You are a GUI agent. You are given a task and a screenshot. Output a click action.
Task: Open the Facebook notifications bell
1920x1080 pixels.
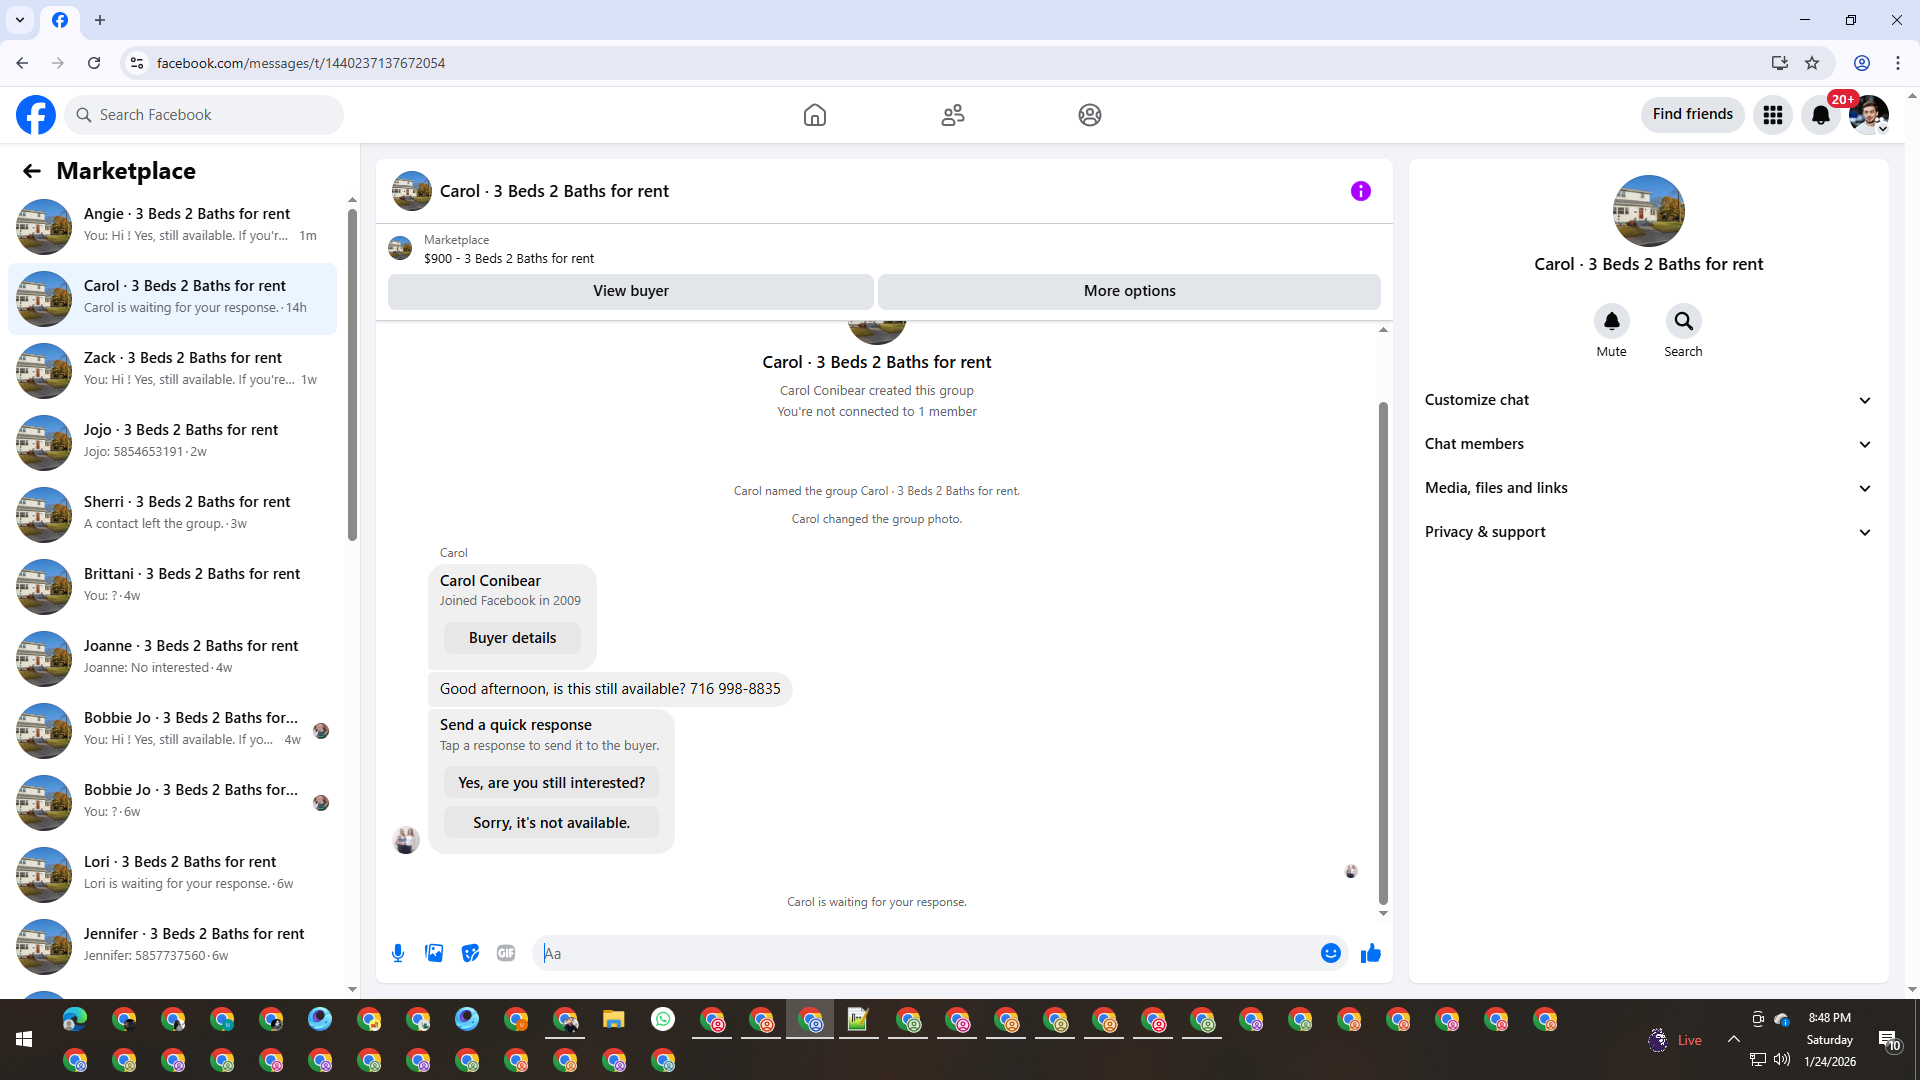1820,115
